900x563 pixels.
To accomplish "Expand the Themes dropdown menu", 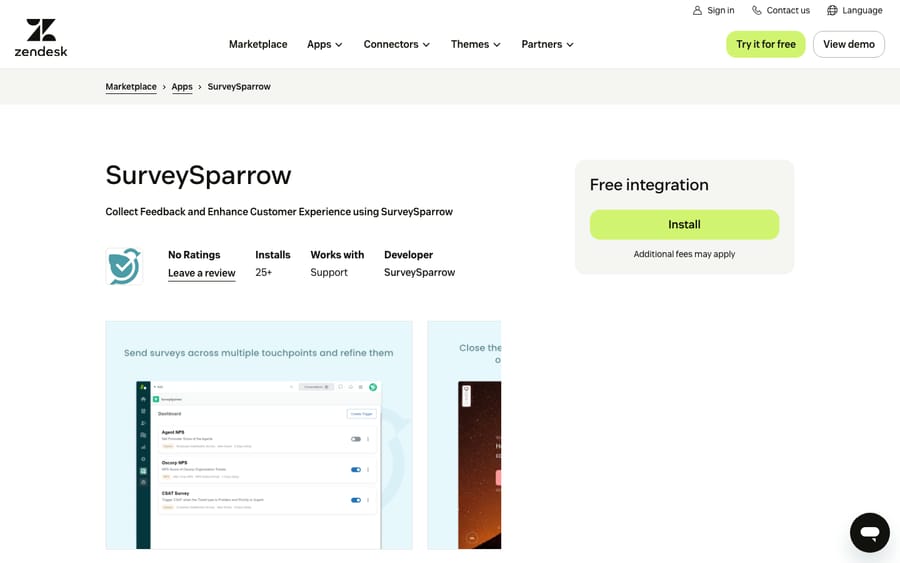I will [x=476, y=44].
